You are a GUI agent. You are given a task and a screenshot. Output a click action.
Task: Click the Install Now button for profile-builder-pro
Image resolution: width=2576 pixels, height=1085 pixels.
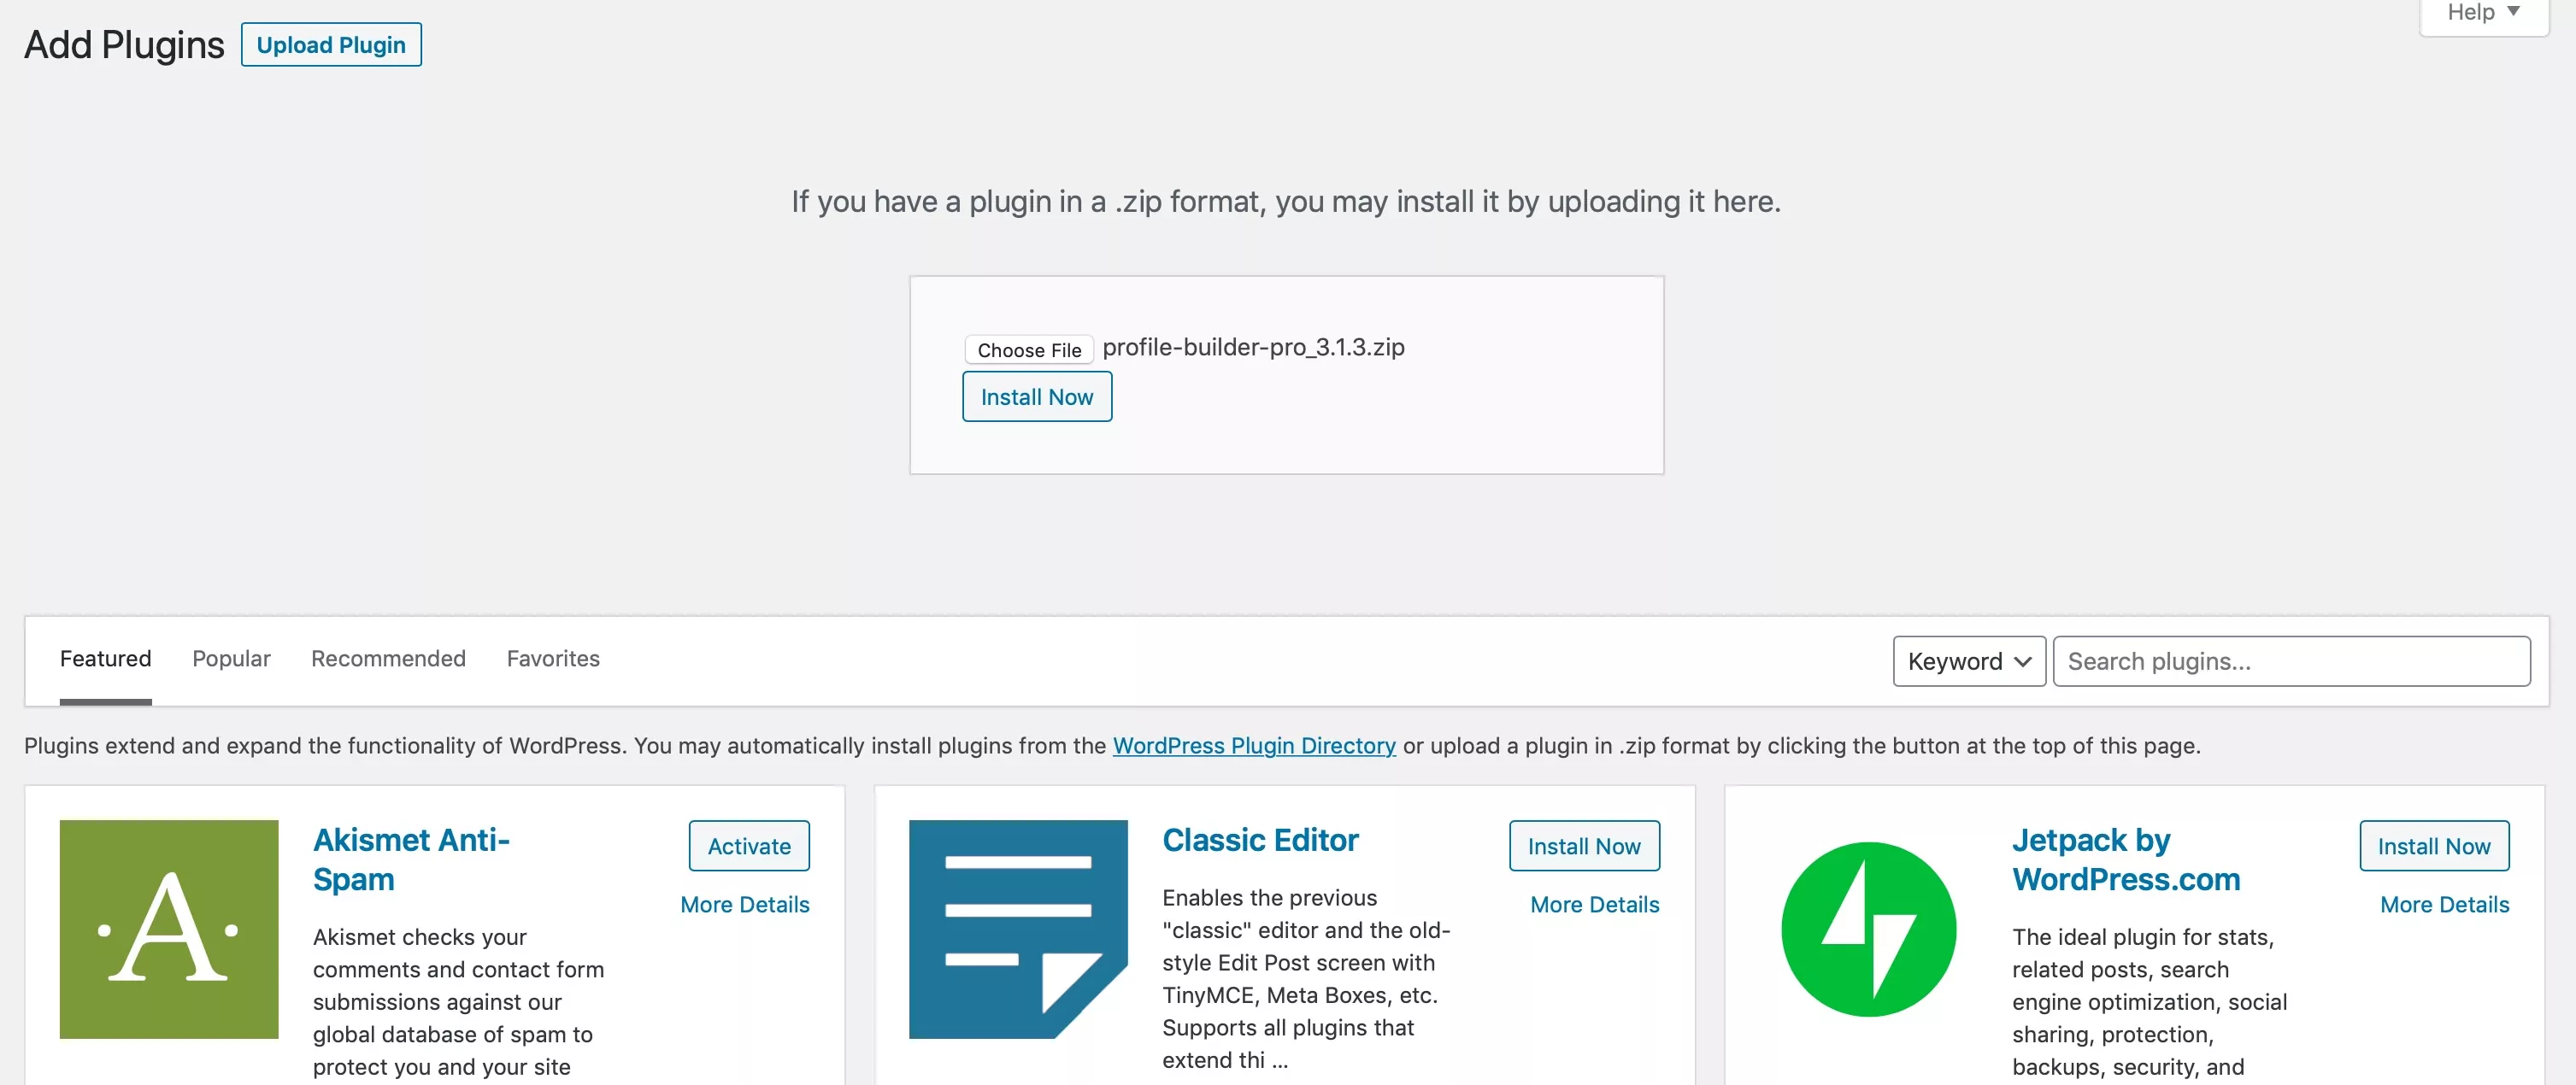[1037, 396]
